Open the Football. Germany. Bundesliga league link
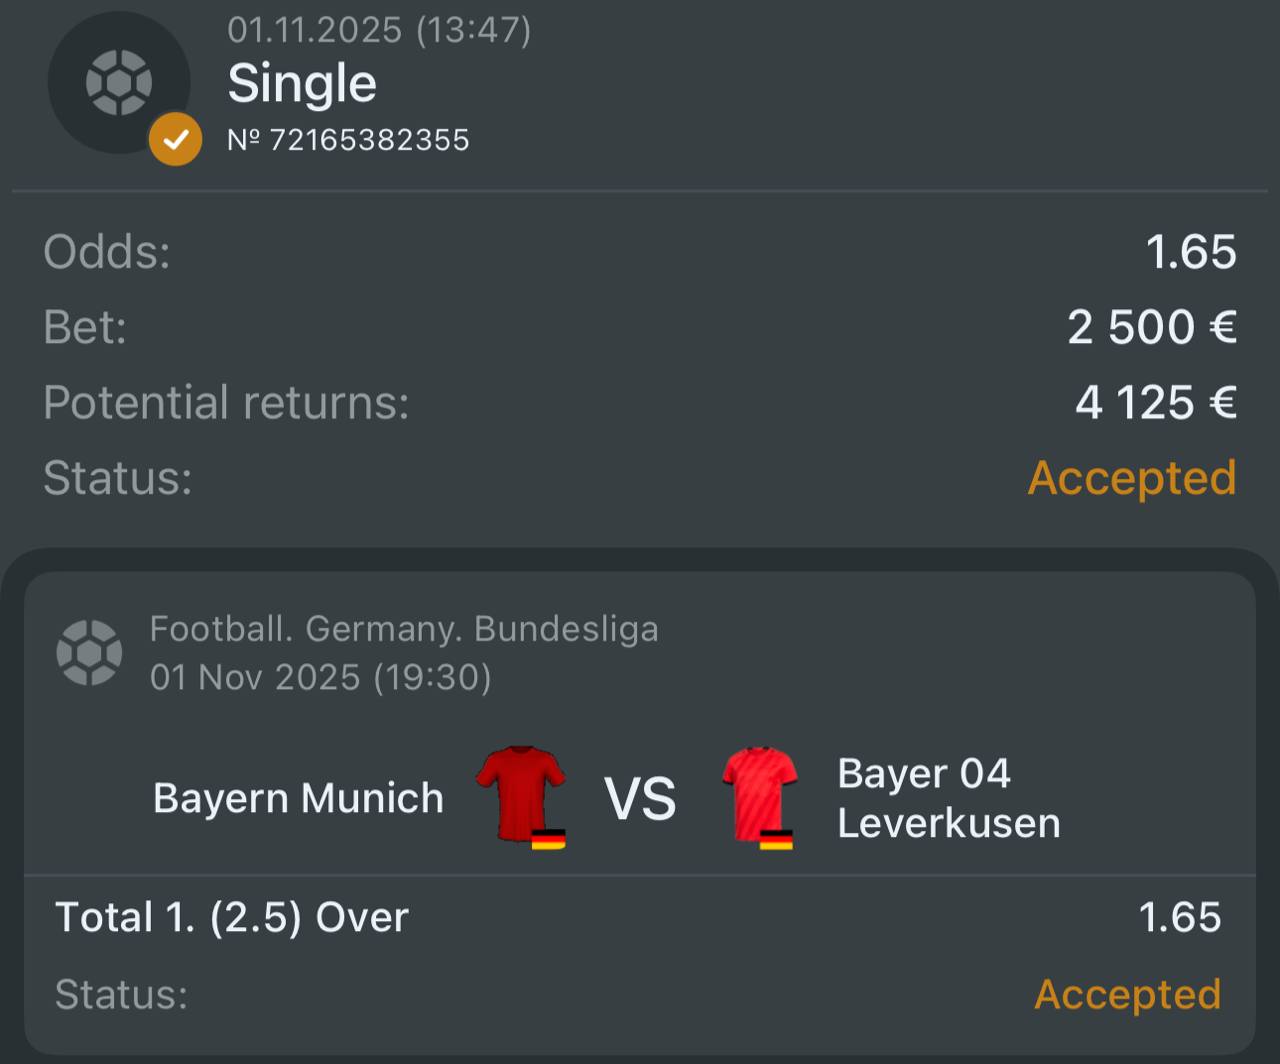This screenshot has height=1064, width=1280. click(x=404, y=629)
